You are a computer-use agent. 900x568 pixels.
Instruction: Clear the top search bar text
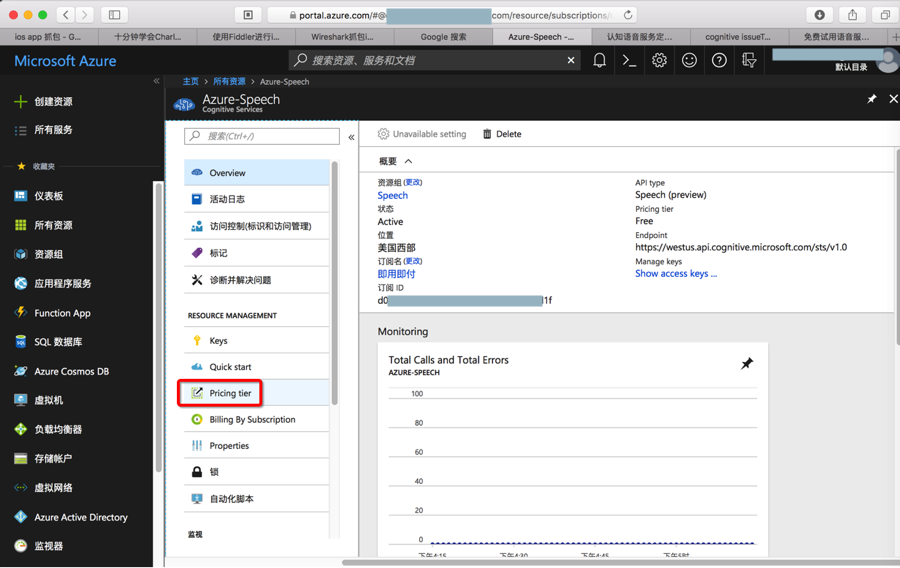[571, 61]
